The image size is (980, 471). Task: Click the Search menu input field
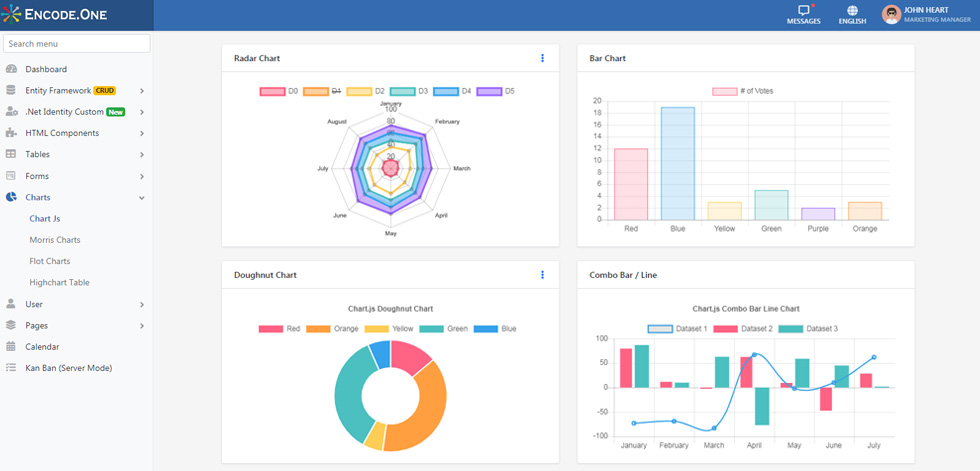77,44
